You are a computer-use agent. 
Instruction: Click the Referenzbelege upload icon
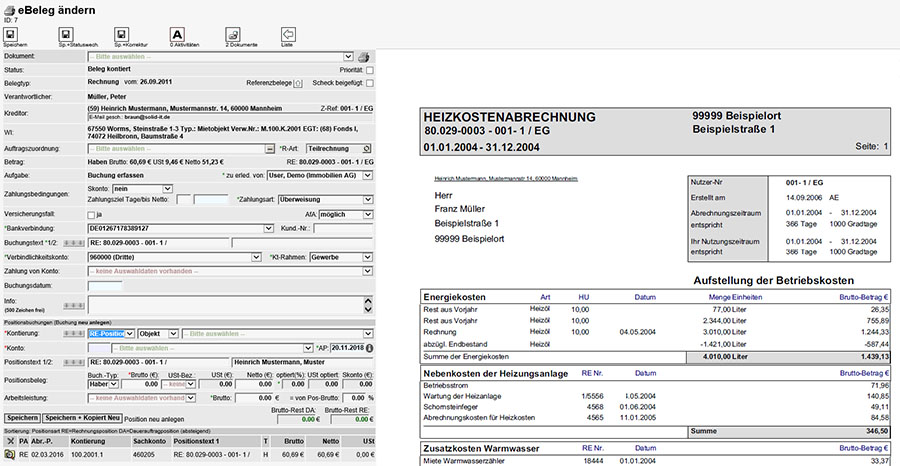(297, 83)
